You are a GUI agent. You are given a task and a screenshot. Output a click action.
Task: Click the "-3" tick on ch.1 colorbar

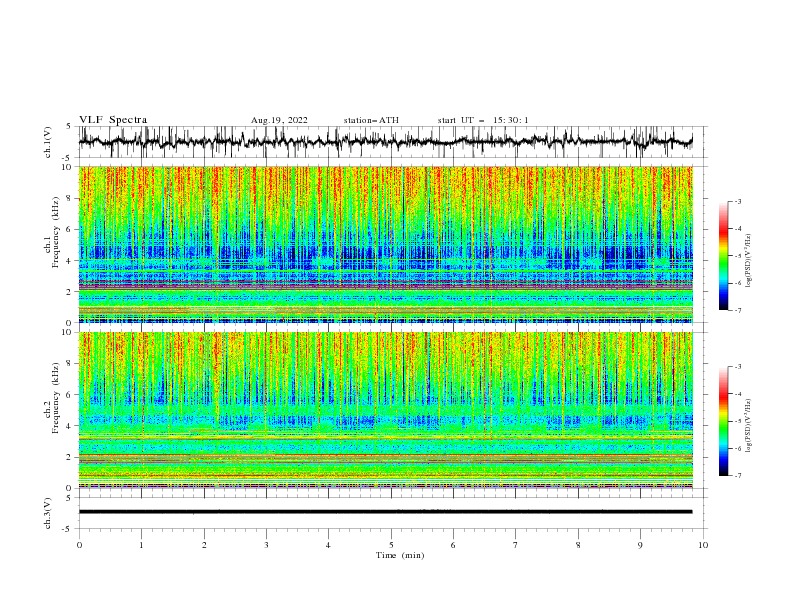pyautogui.click(x=738, y=201)
